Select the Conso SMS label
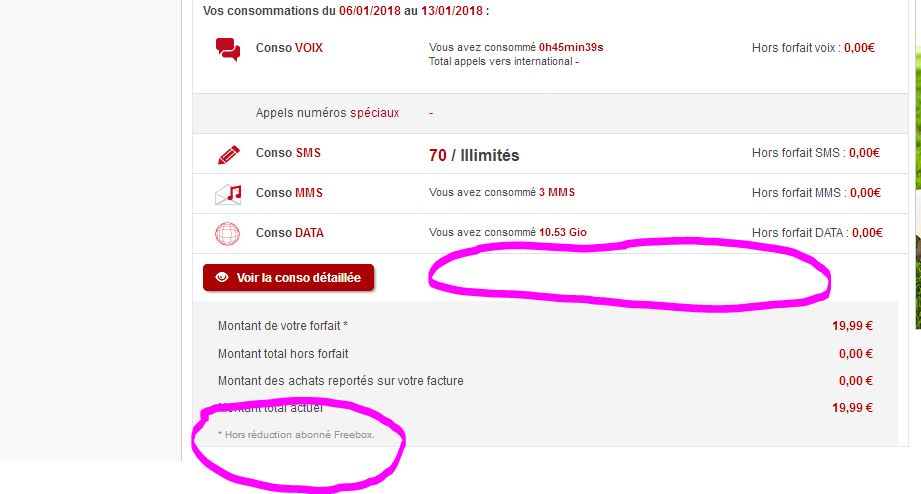 288,153
